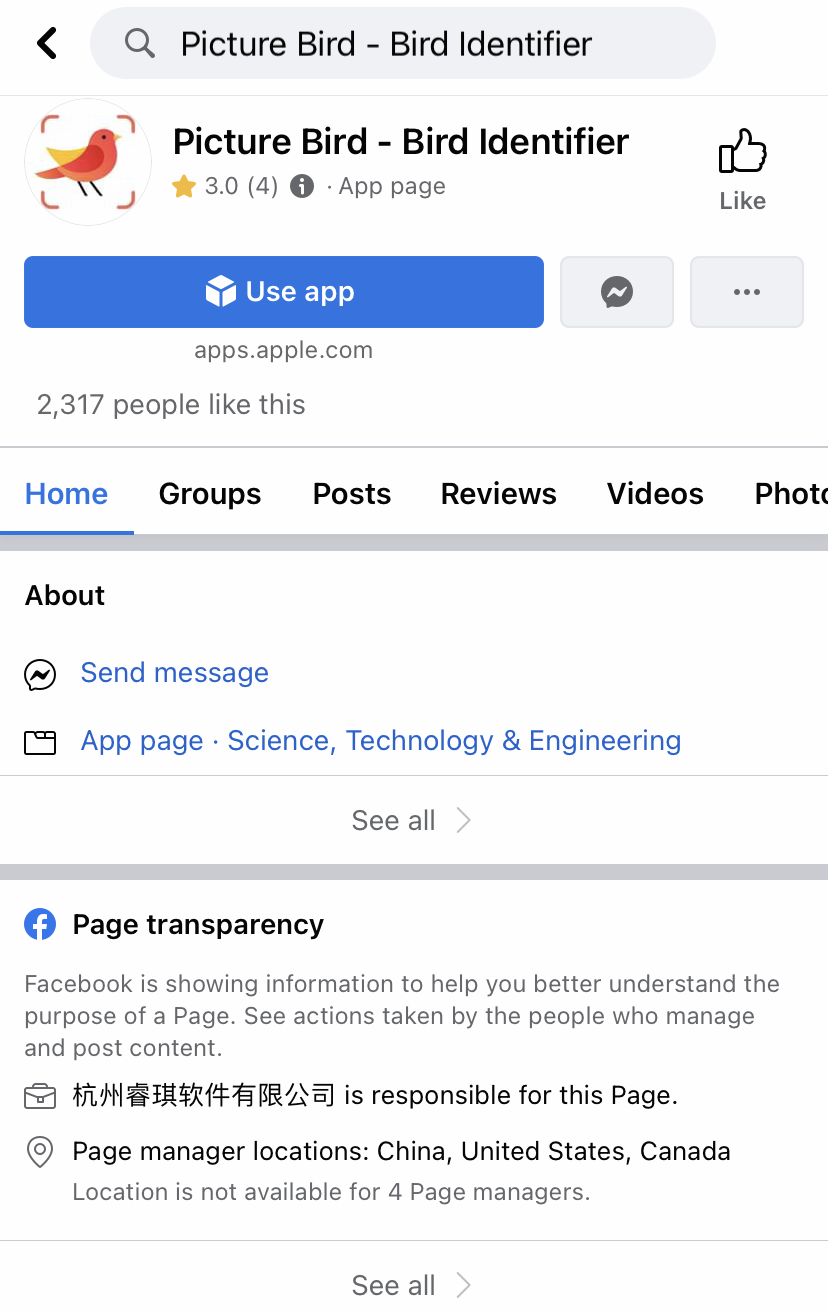The width and height of the screenshot is (828, 1312).
Task: Open the Reviews tab
Action: [499, 494]
